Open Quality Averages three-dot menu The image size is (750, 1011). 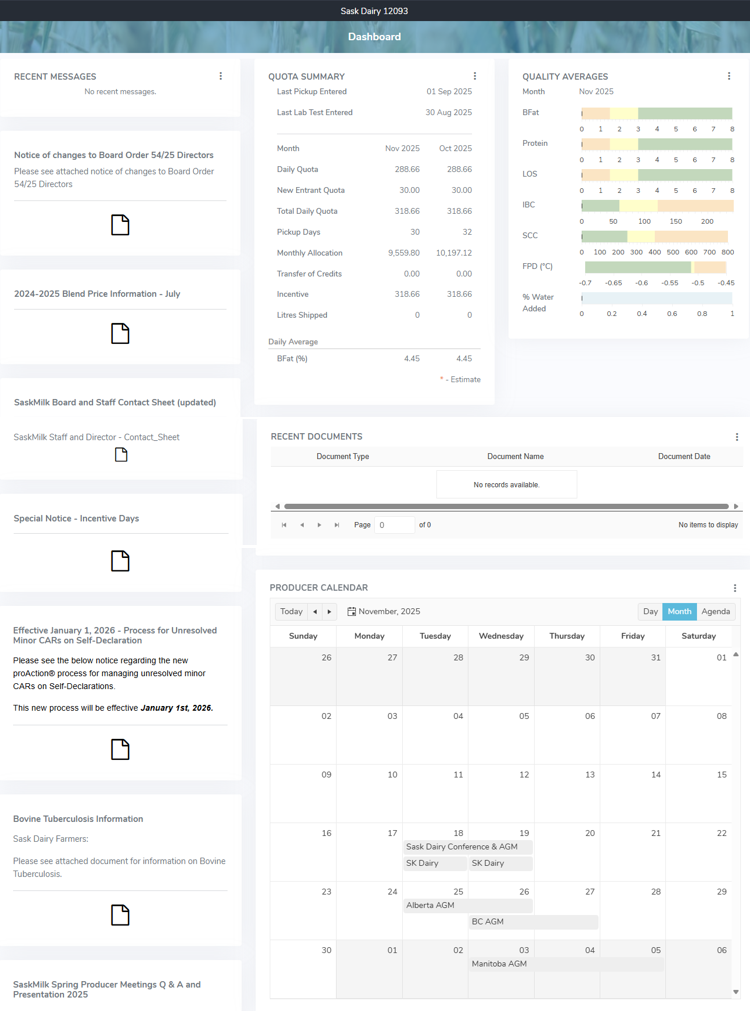(x=729, y=76)
